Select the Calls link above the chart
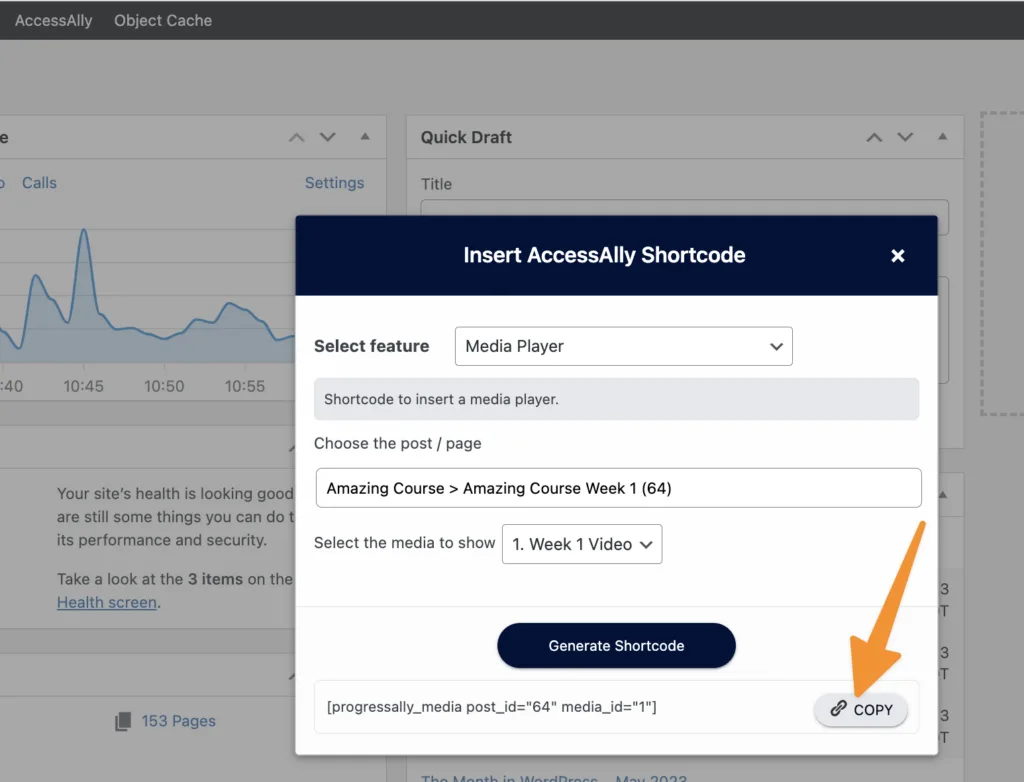The height and width of the screenshot is (782, 1024). [x=39, y=183]
